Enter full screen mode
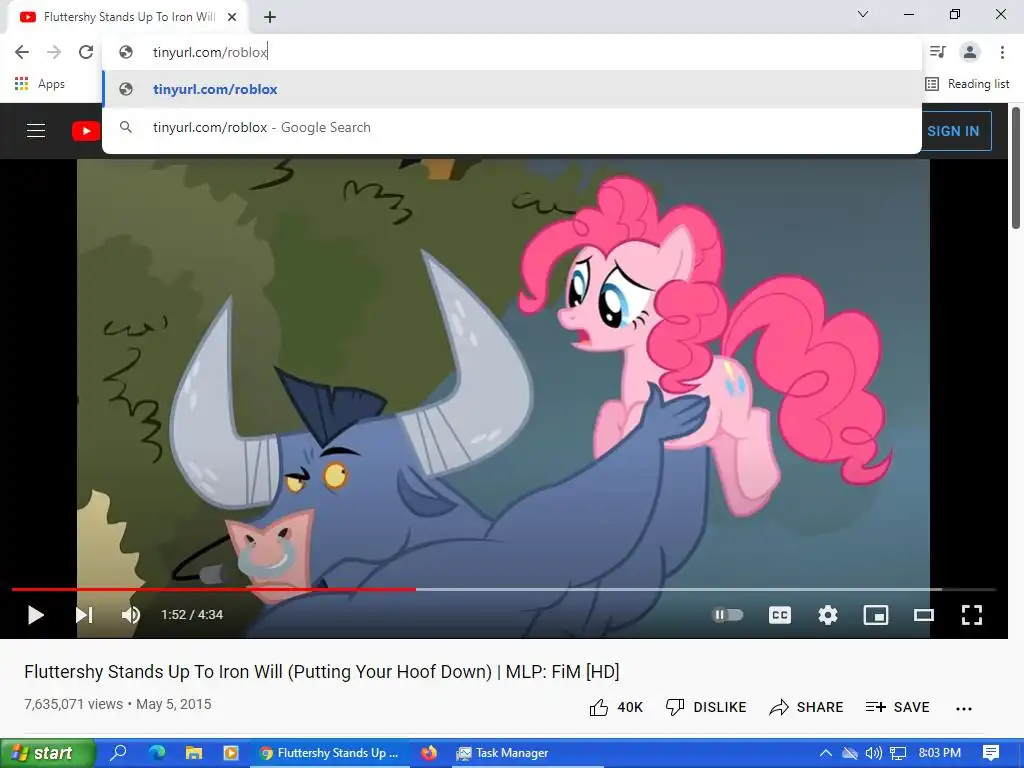The width and height of the screenshot is (1024, 768). click(972, 615)
